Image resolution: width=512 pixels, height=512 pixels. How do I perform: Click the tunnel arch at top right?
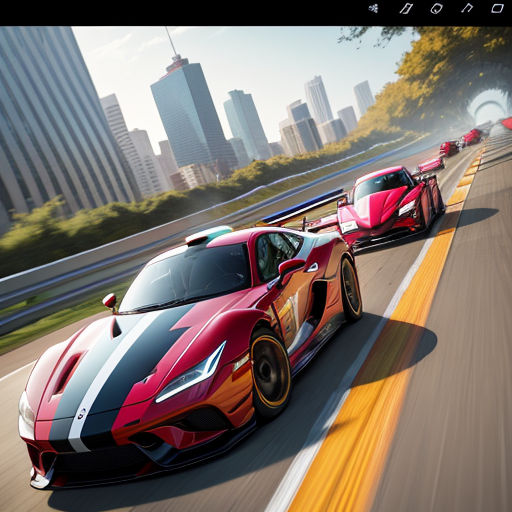click(x=488, y=107)
